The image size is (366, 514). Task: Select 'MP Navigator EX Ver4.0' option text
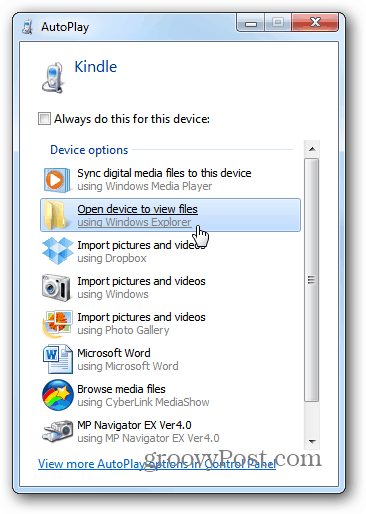pos(134,425)
